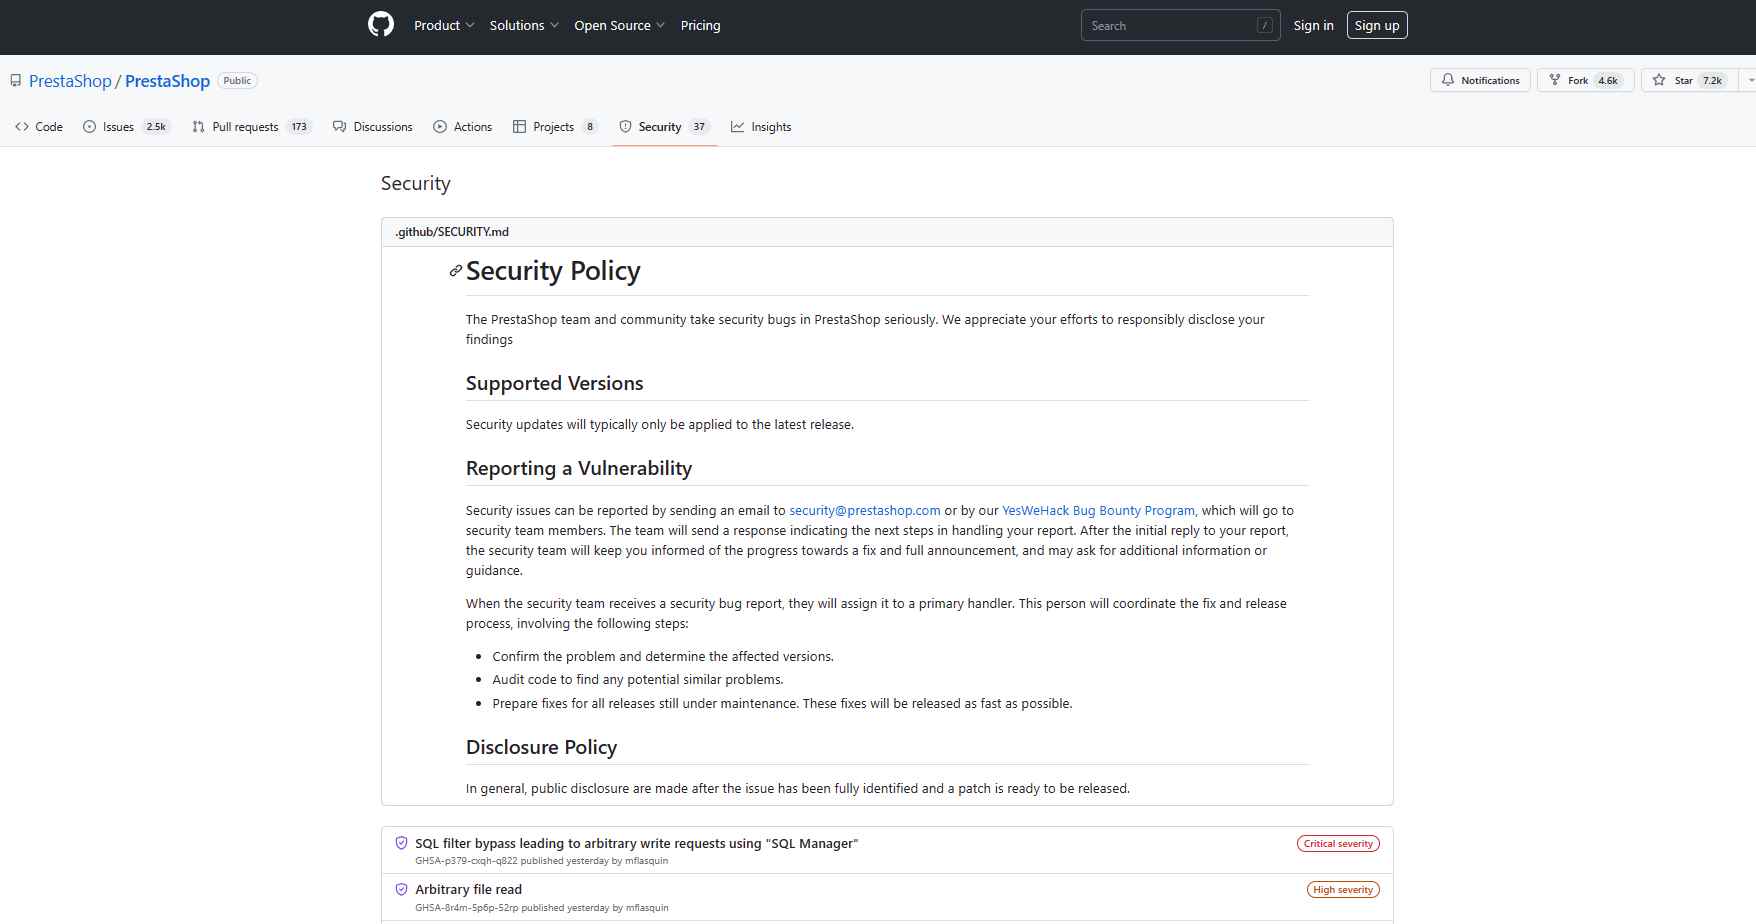Click the Issues count badge 2.5k
The image size is (1756, 924).
coord(156,127)
